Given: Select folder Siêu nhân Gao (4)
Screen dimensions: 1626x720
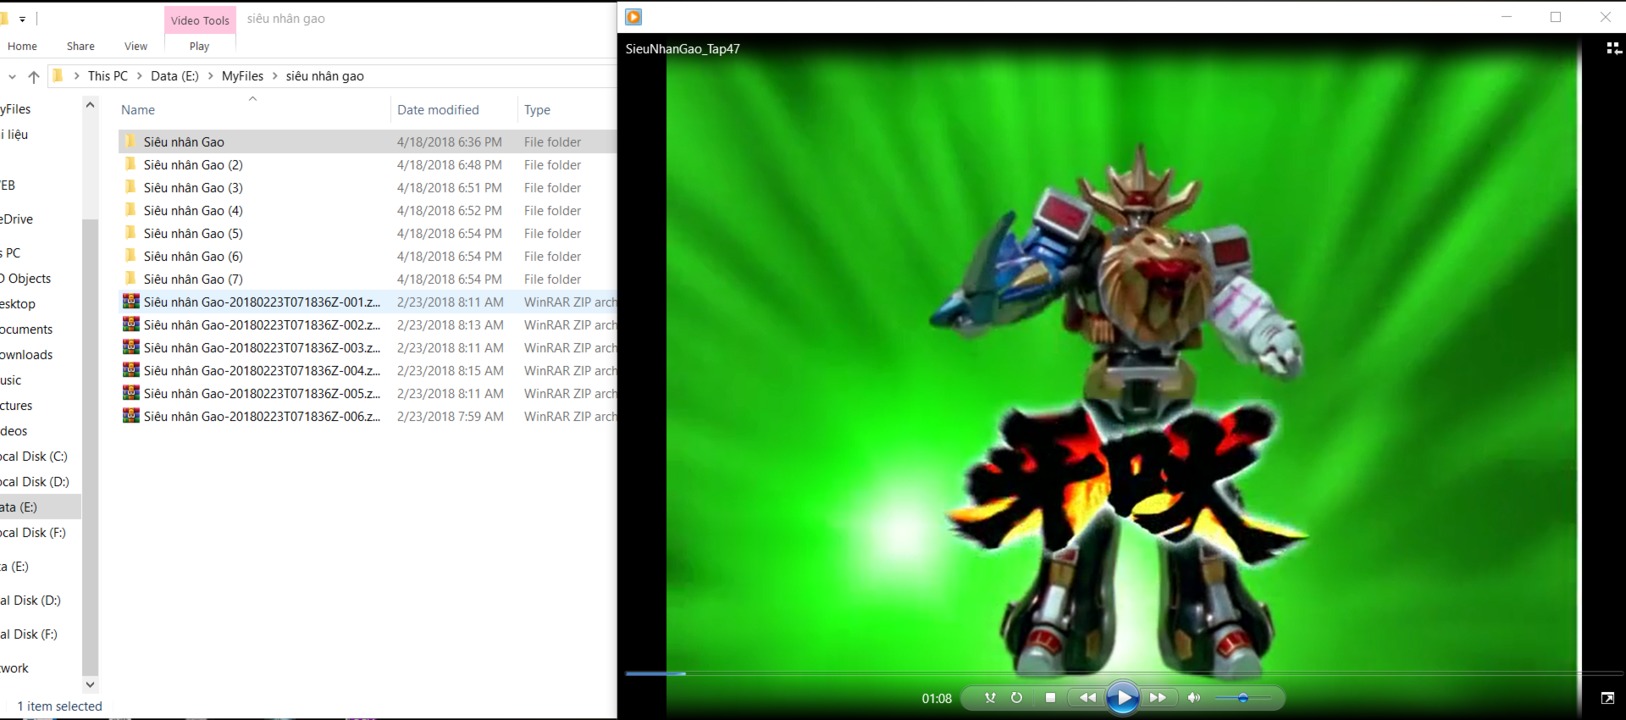Looking at the screenshot, I should pyautogui.click(x=193, y=211).
